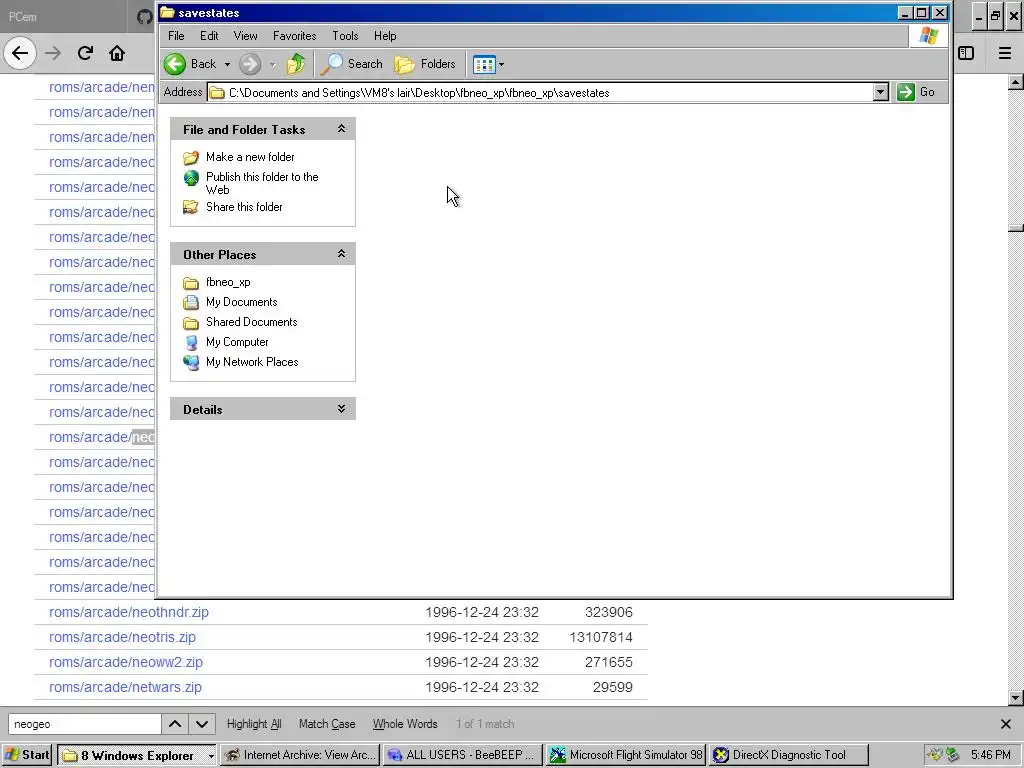Open My Network Places
1024x768 pixels.
click(252, 362)
